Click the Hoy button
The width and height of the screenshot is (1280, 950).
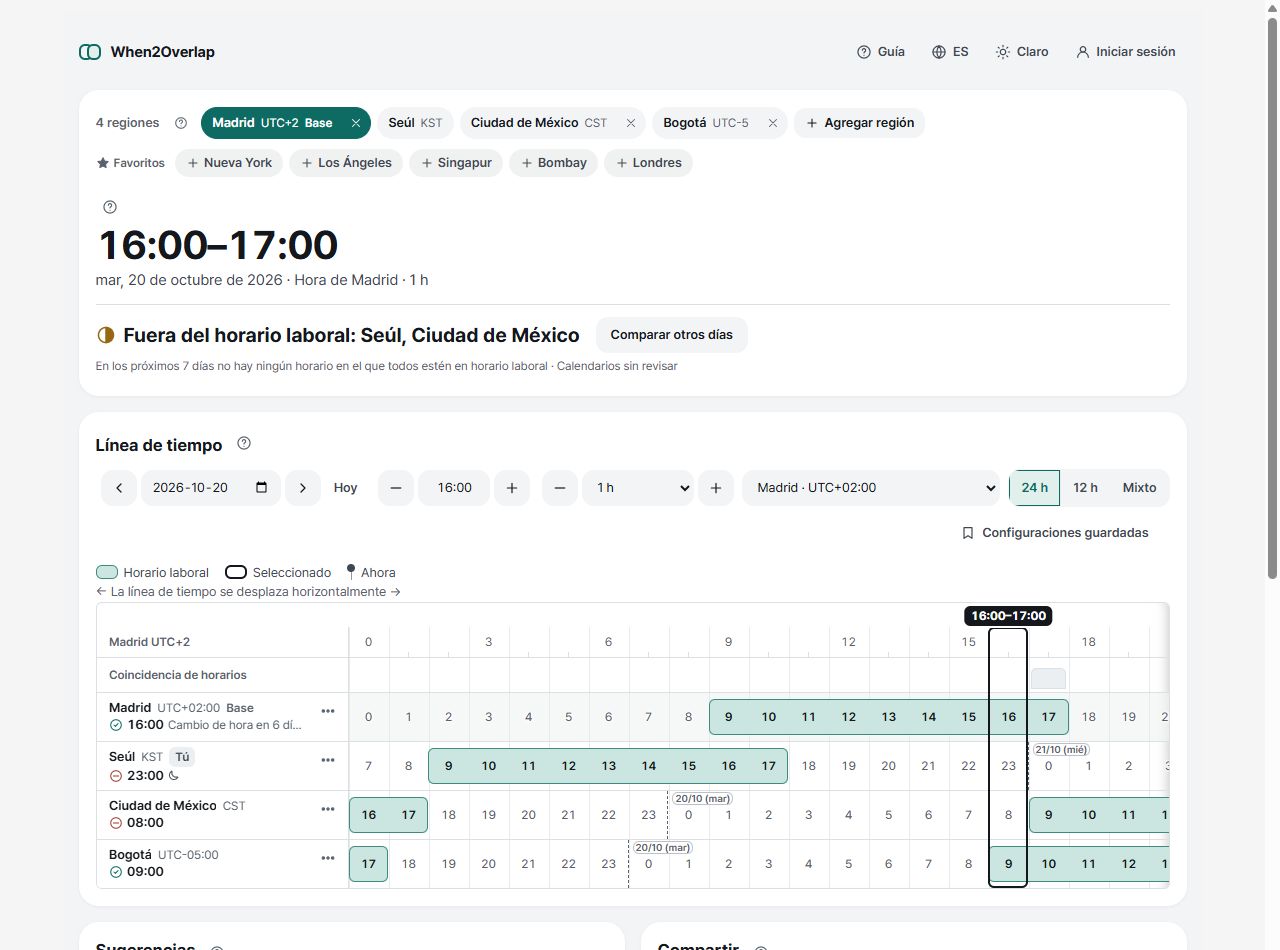tap(346, 488)
